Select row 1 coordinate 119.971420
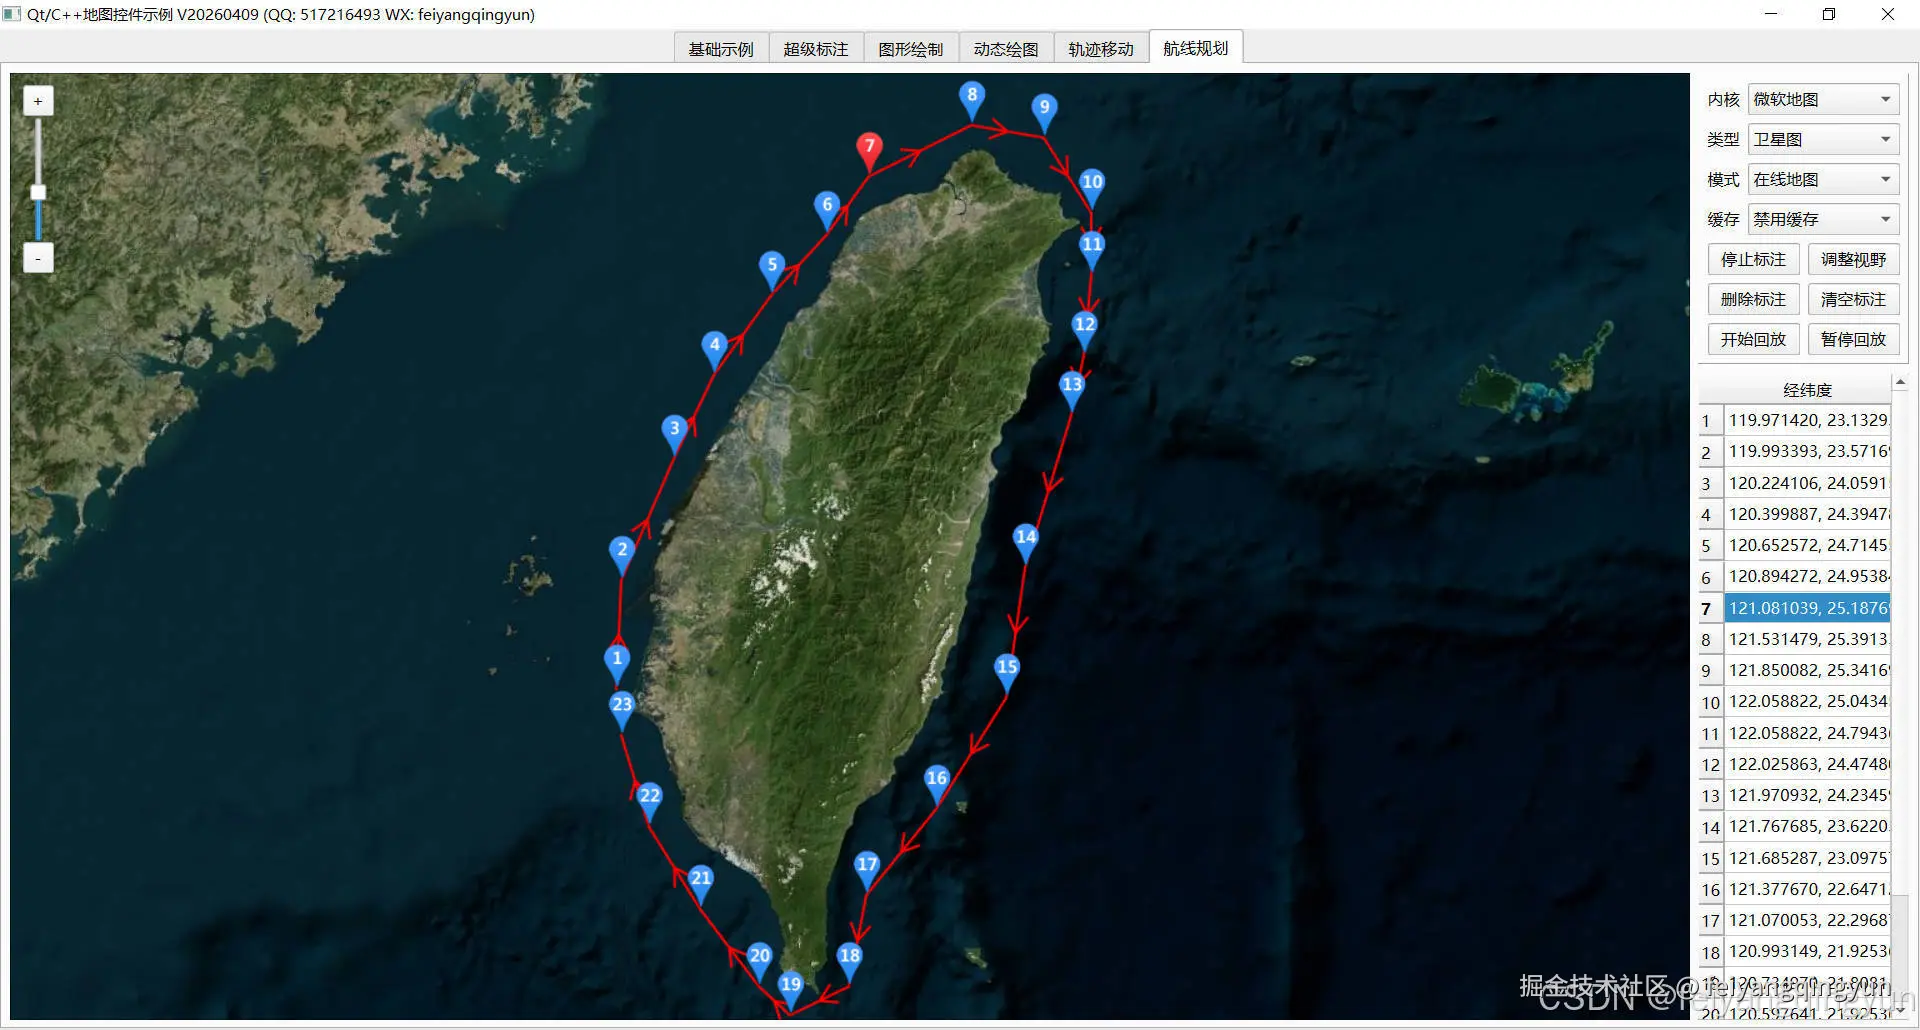1920x1030 pixels. tap(1808, 421)
